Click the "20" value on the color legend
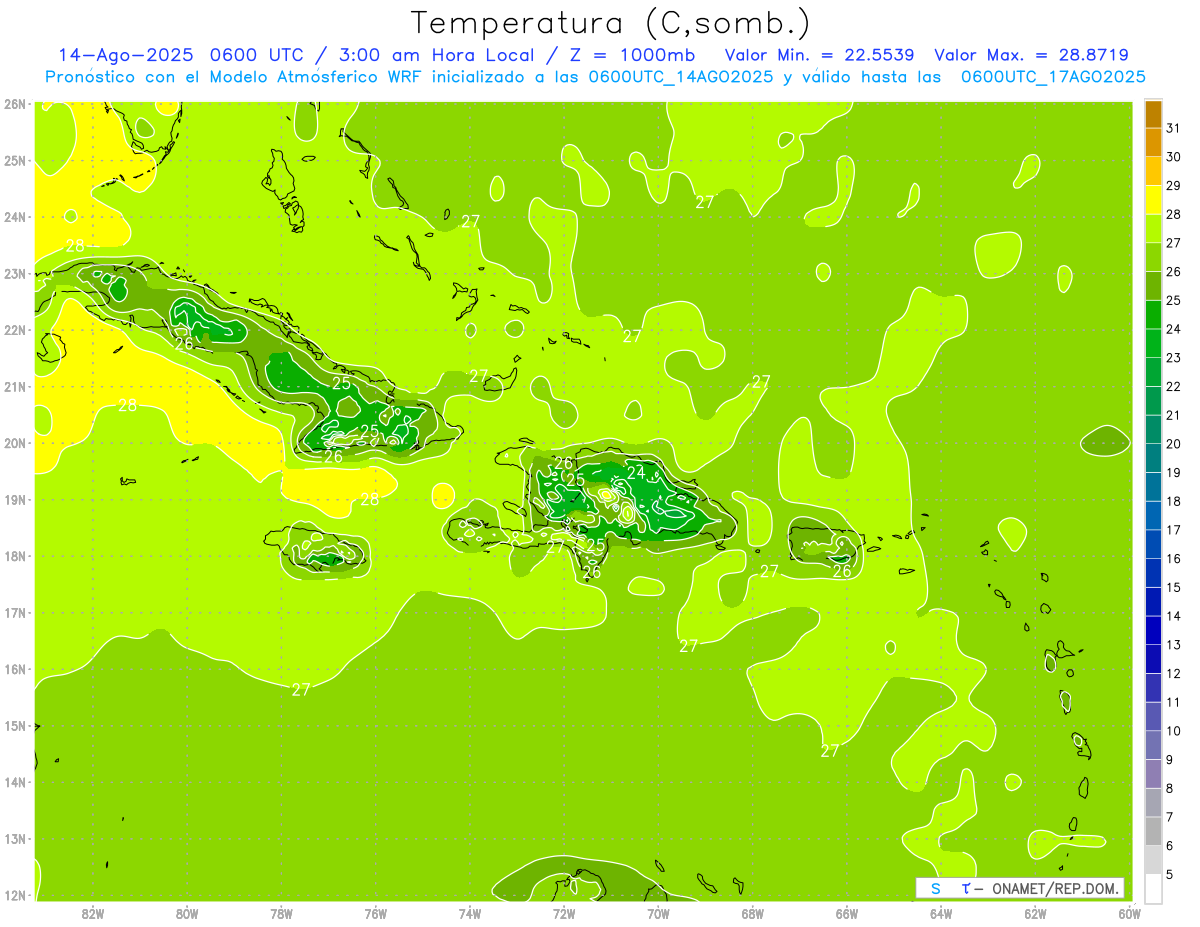Viewport: 1200px width, 927px height. click(x=1173, y=443)
